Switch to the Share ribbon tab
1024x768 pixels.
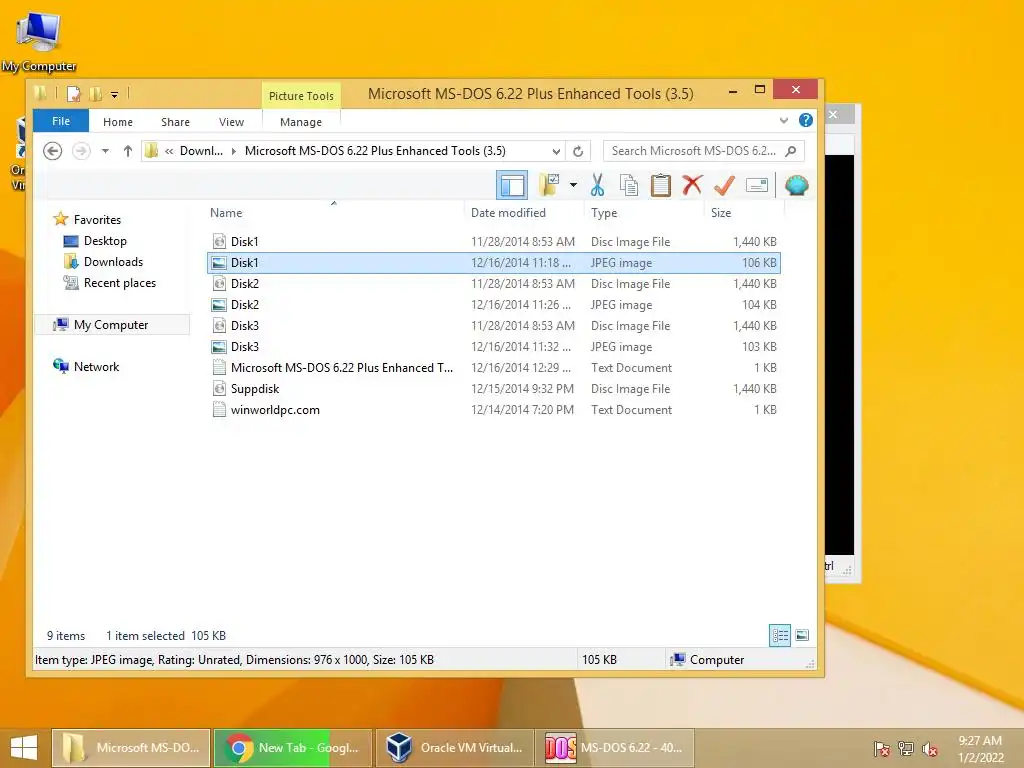pos(175,122)
